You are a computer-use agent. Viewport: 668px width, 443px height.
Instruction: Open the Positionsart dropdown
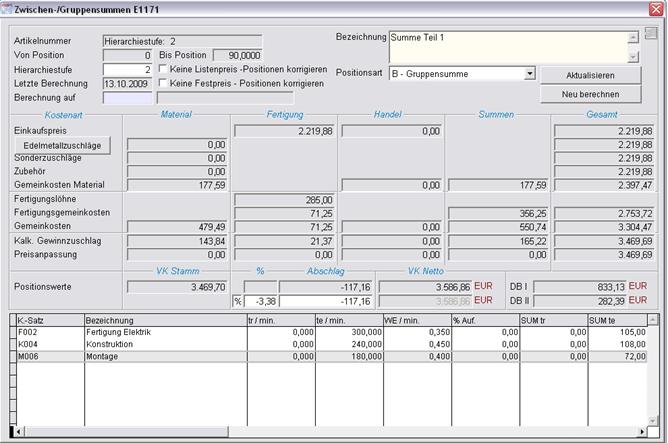(530, 74)
